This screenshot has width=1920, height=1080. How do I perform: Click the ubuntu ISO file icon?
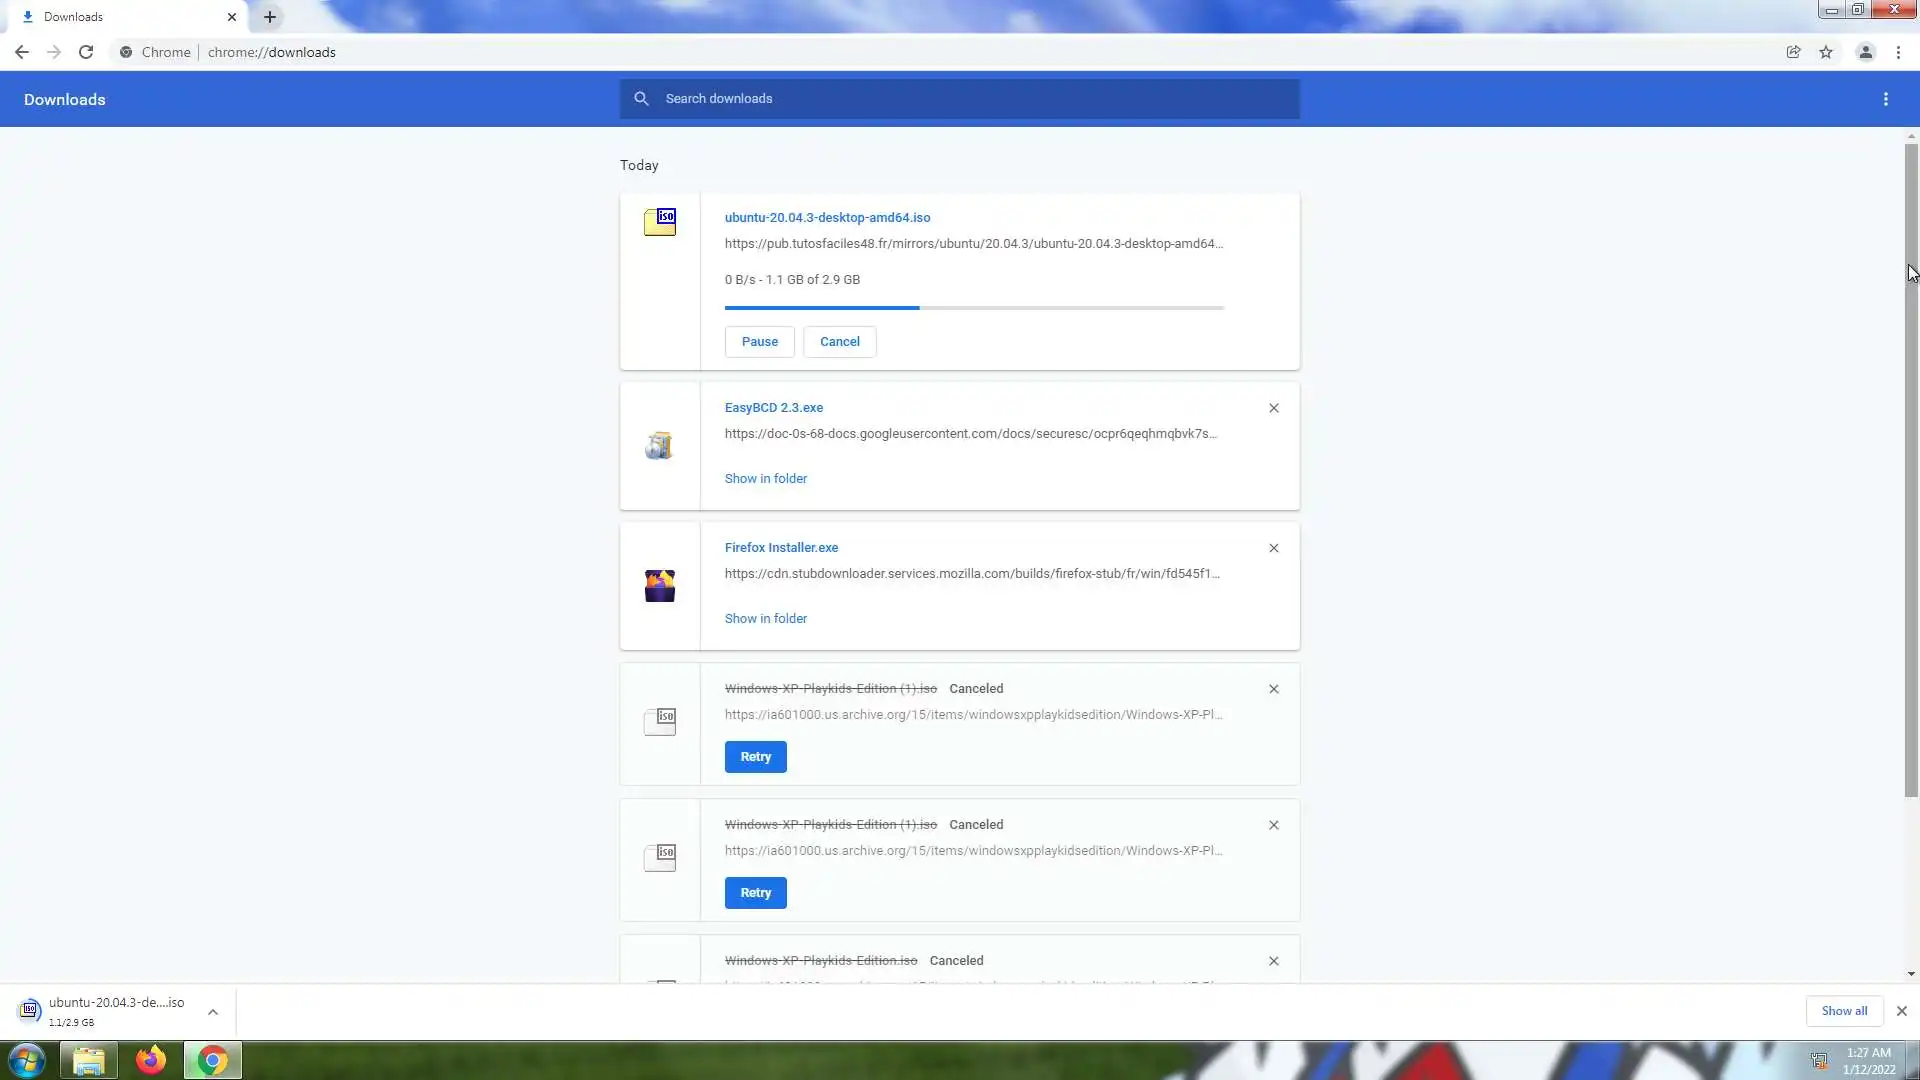(x=660, y=222)
